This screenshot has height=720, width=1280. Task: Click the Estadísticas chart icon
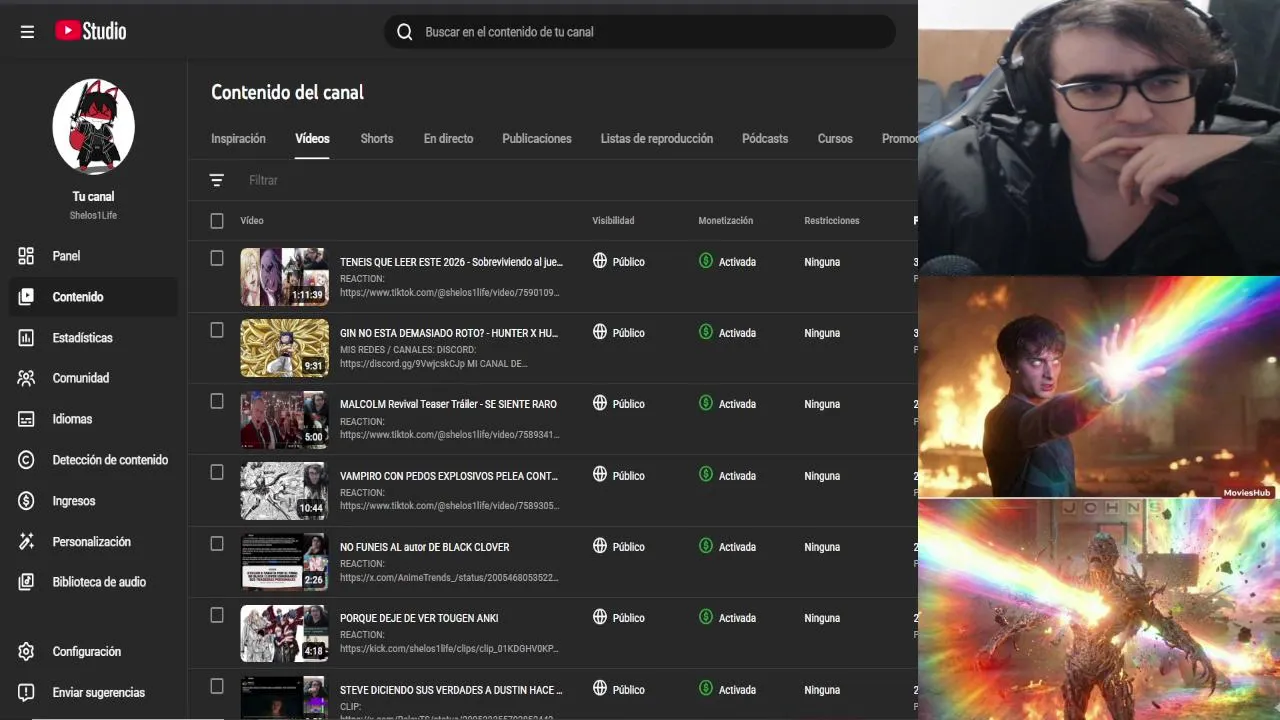26,338
